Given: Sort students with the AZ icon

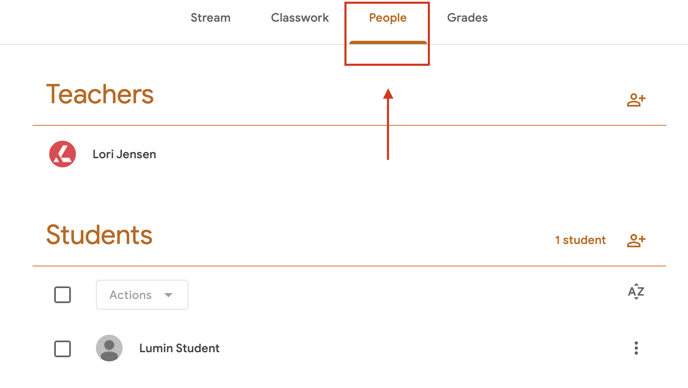Looking at the screenshot, I should [636, 291].
